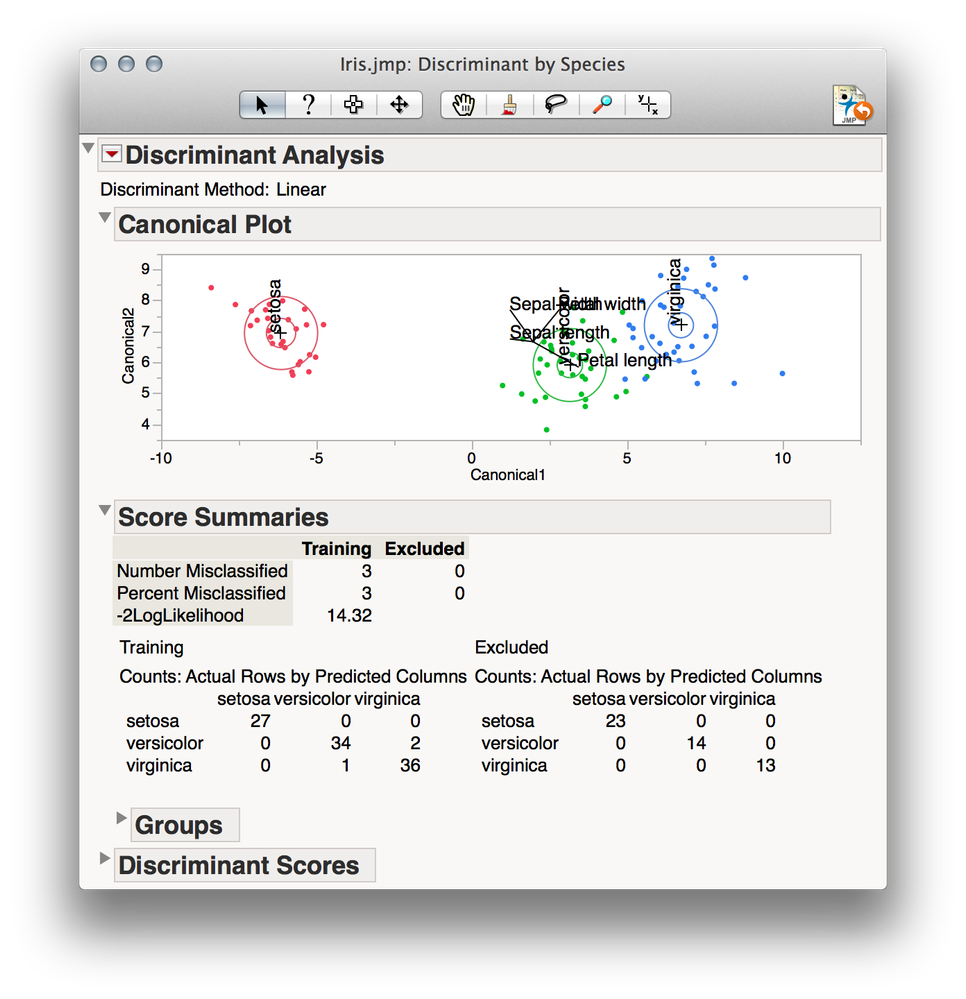Viewport: 966px width, 999px height.
Task: Click the Discriminant Analysis title bar
Action: pos(489,155)
